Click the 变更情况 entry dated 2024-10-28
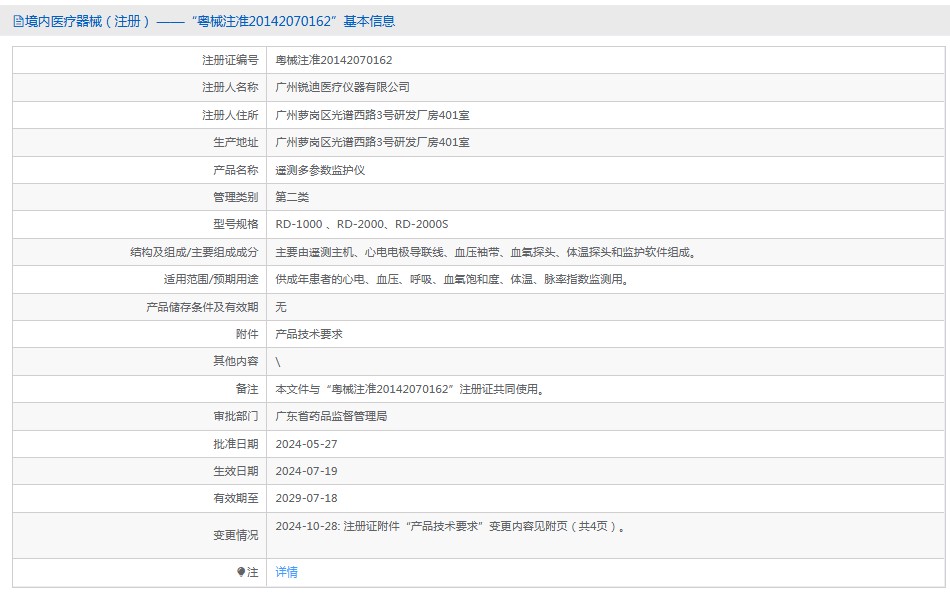This screenshot has height=593, width=950. [x=452, y=526]
